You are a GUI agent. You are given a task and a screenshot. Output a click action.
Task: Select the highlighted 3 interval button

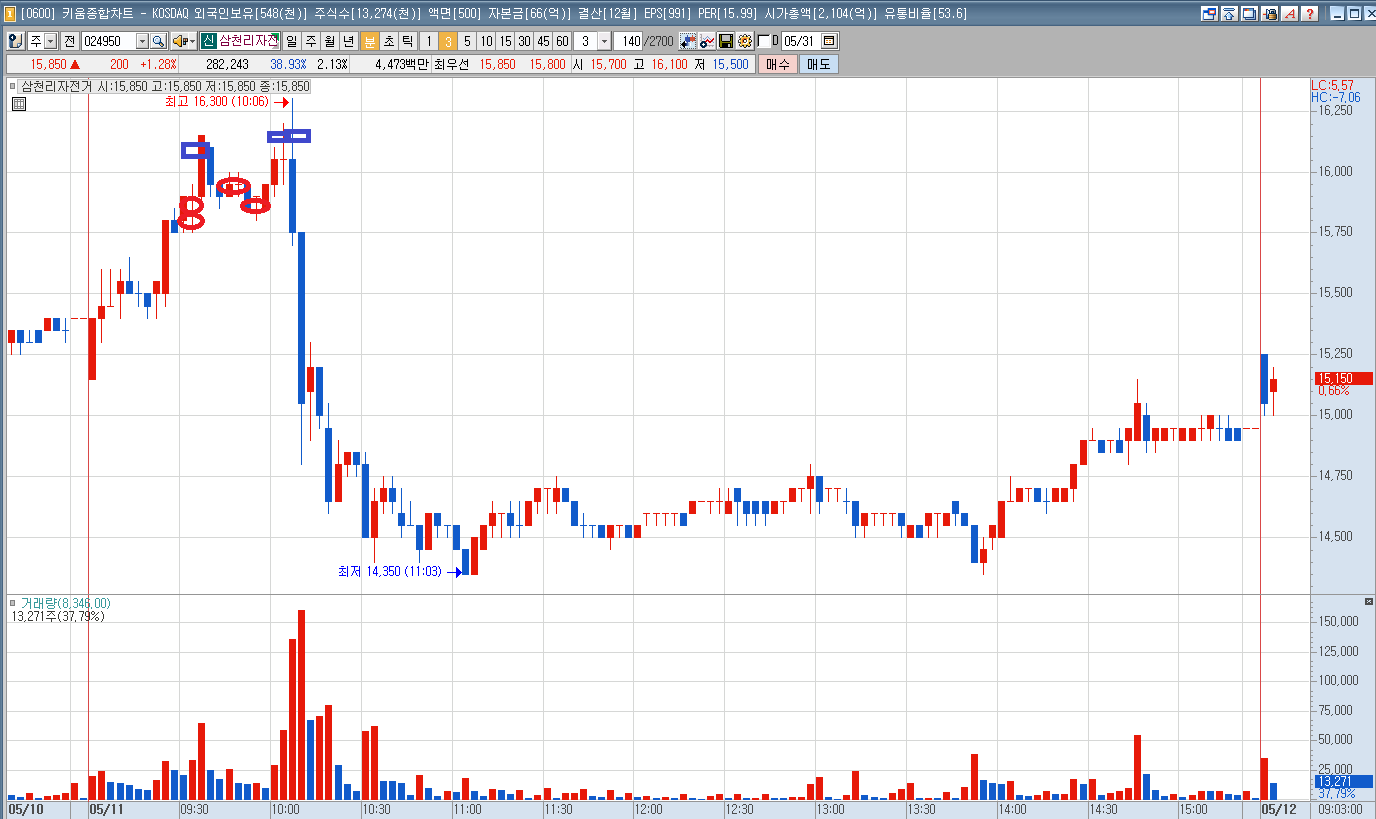click(448, 41)
